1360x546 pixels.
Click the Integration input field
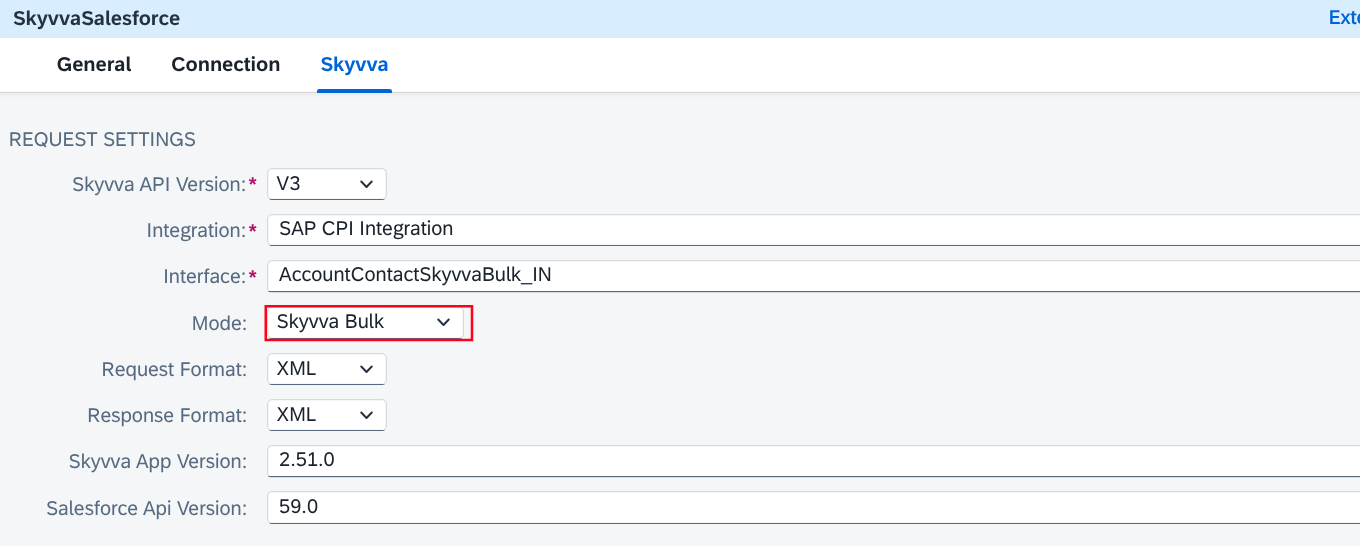pos(813,229)
